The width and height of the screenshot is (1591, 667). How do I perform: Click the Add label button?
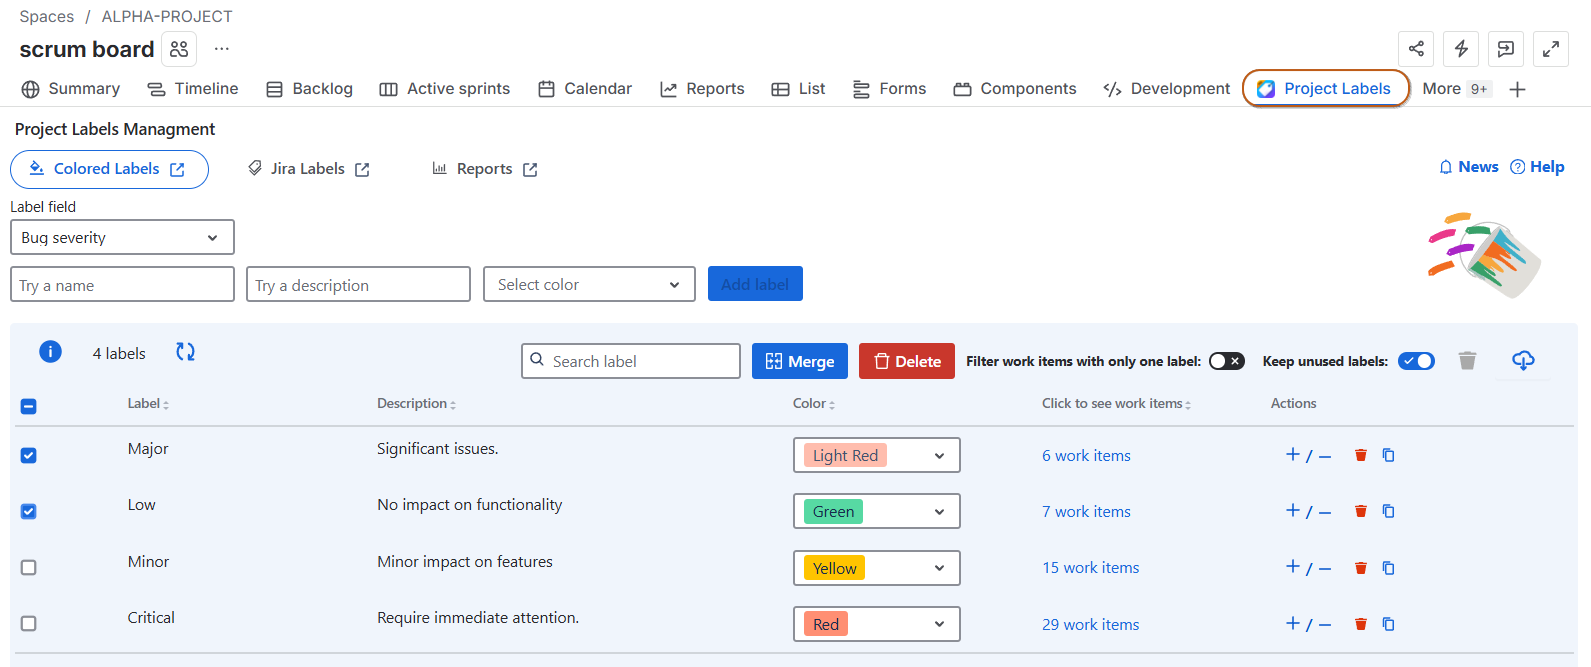click(755, 284)
